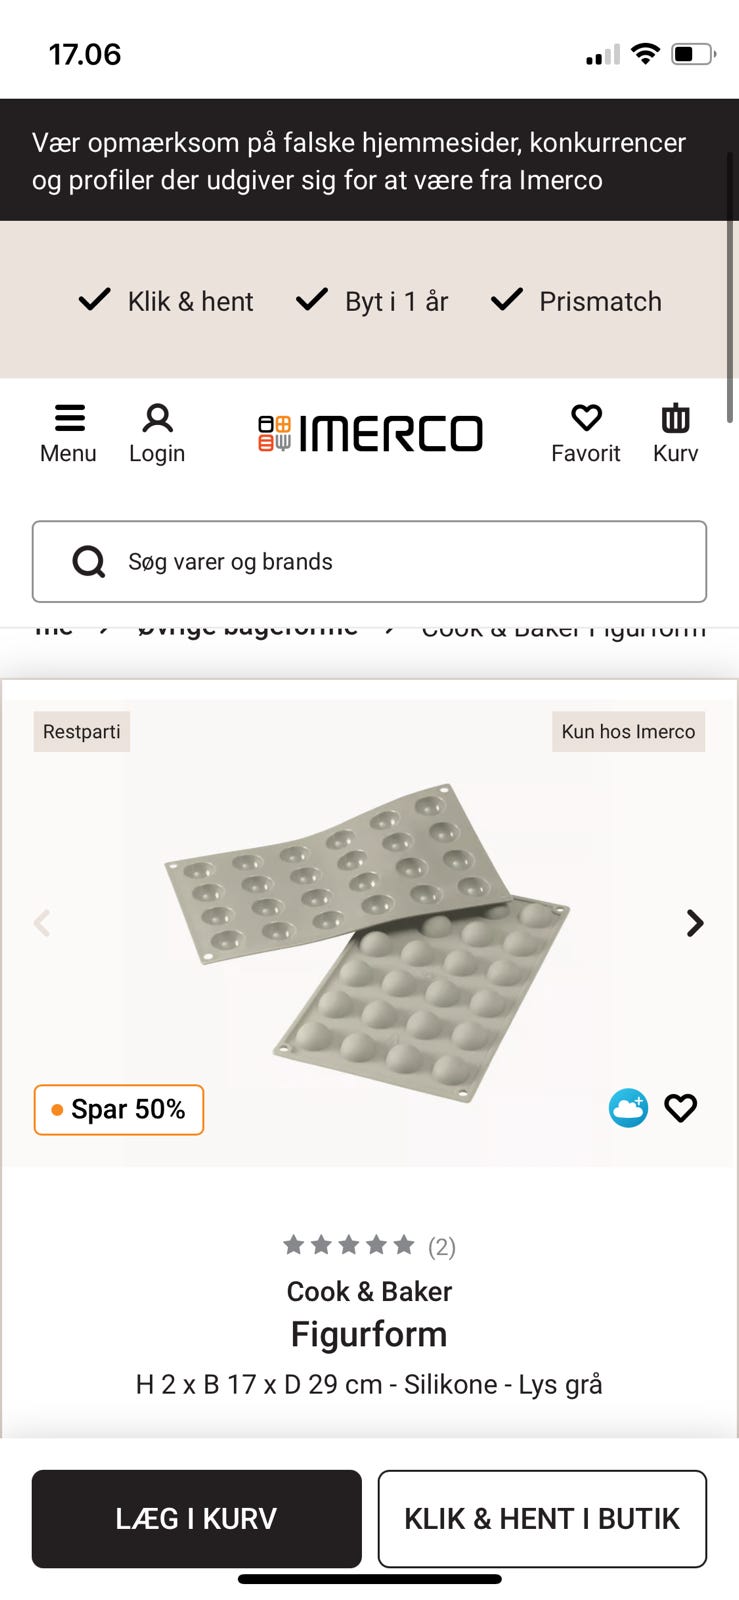Show next product image with right arrow
Screen dimensions: 739x1600
tap(695, 923)
